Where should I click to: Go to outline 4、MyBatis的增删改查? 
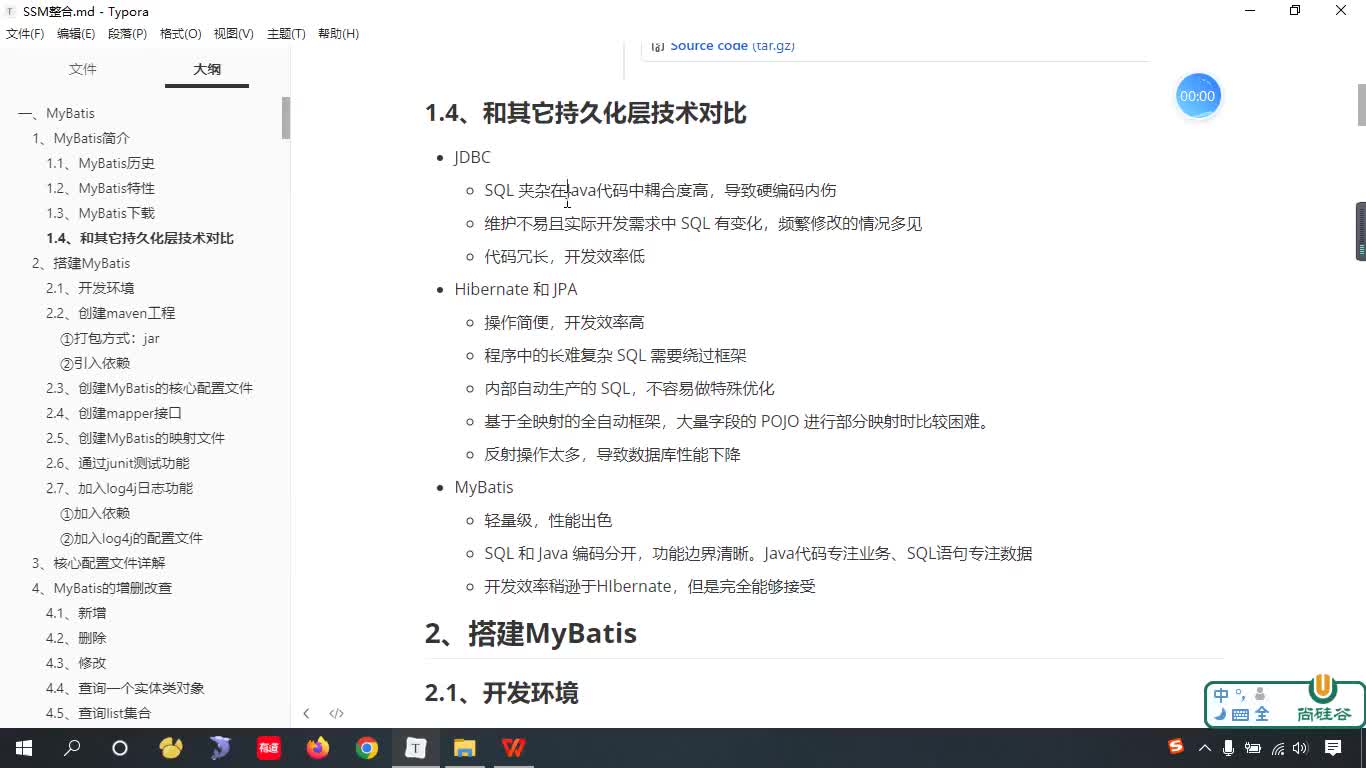[x=102, y=588]
